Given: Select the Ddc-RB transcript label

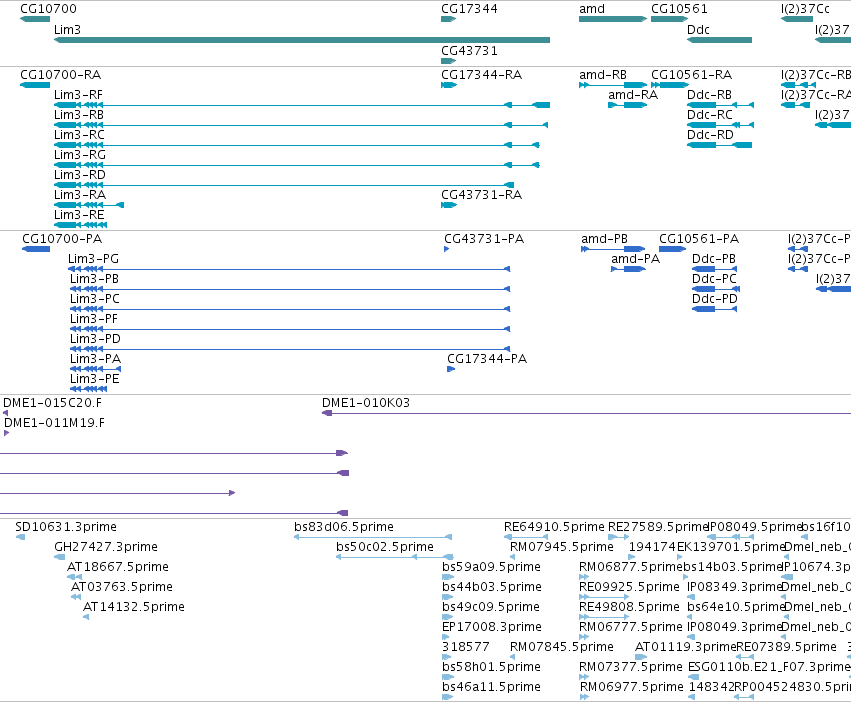Looking at the screenshot, I should (709, 94).
